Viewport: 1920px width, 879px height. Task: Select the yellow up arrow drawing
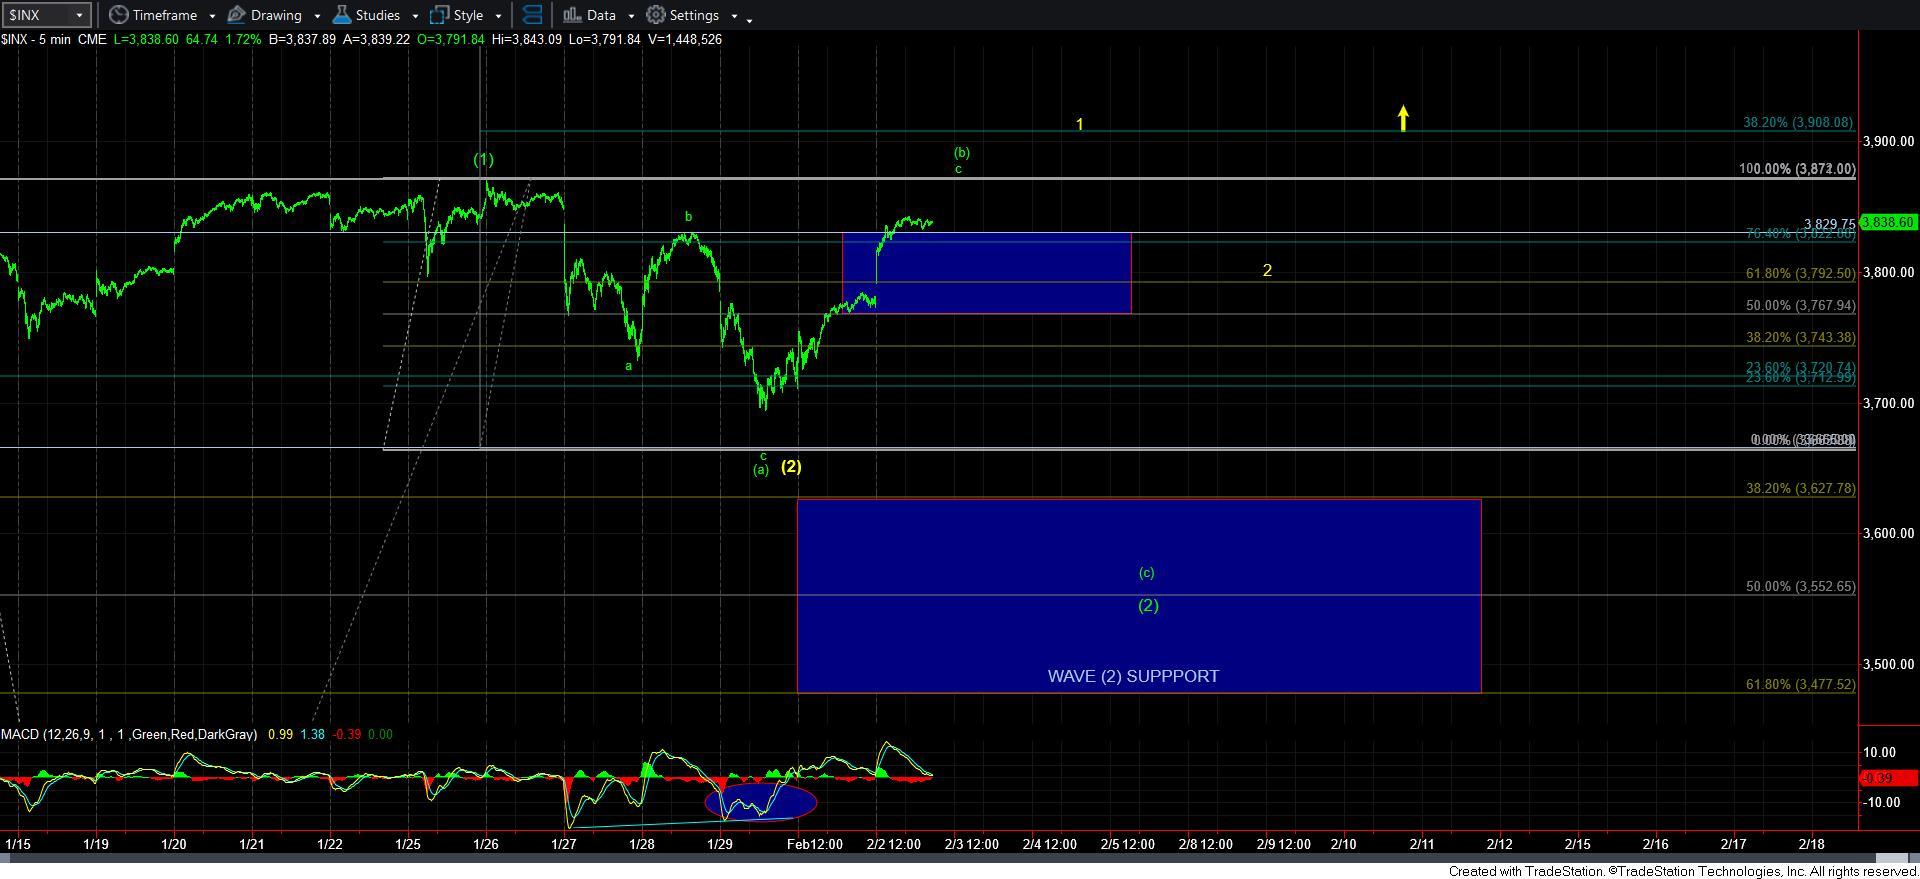pos(1403,118)
